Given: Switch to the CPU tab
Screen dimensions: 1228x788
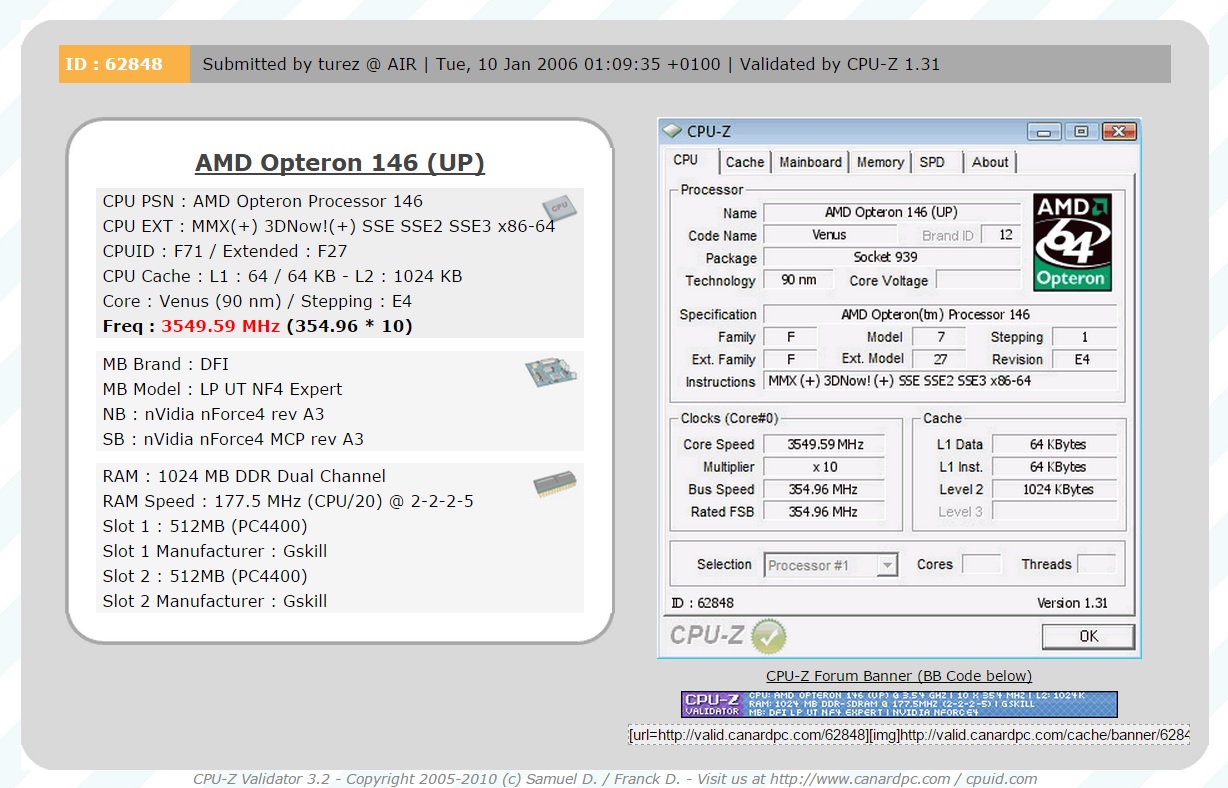Looking at the screenshot, I should tap(686, 160).
